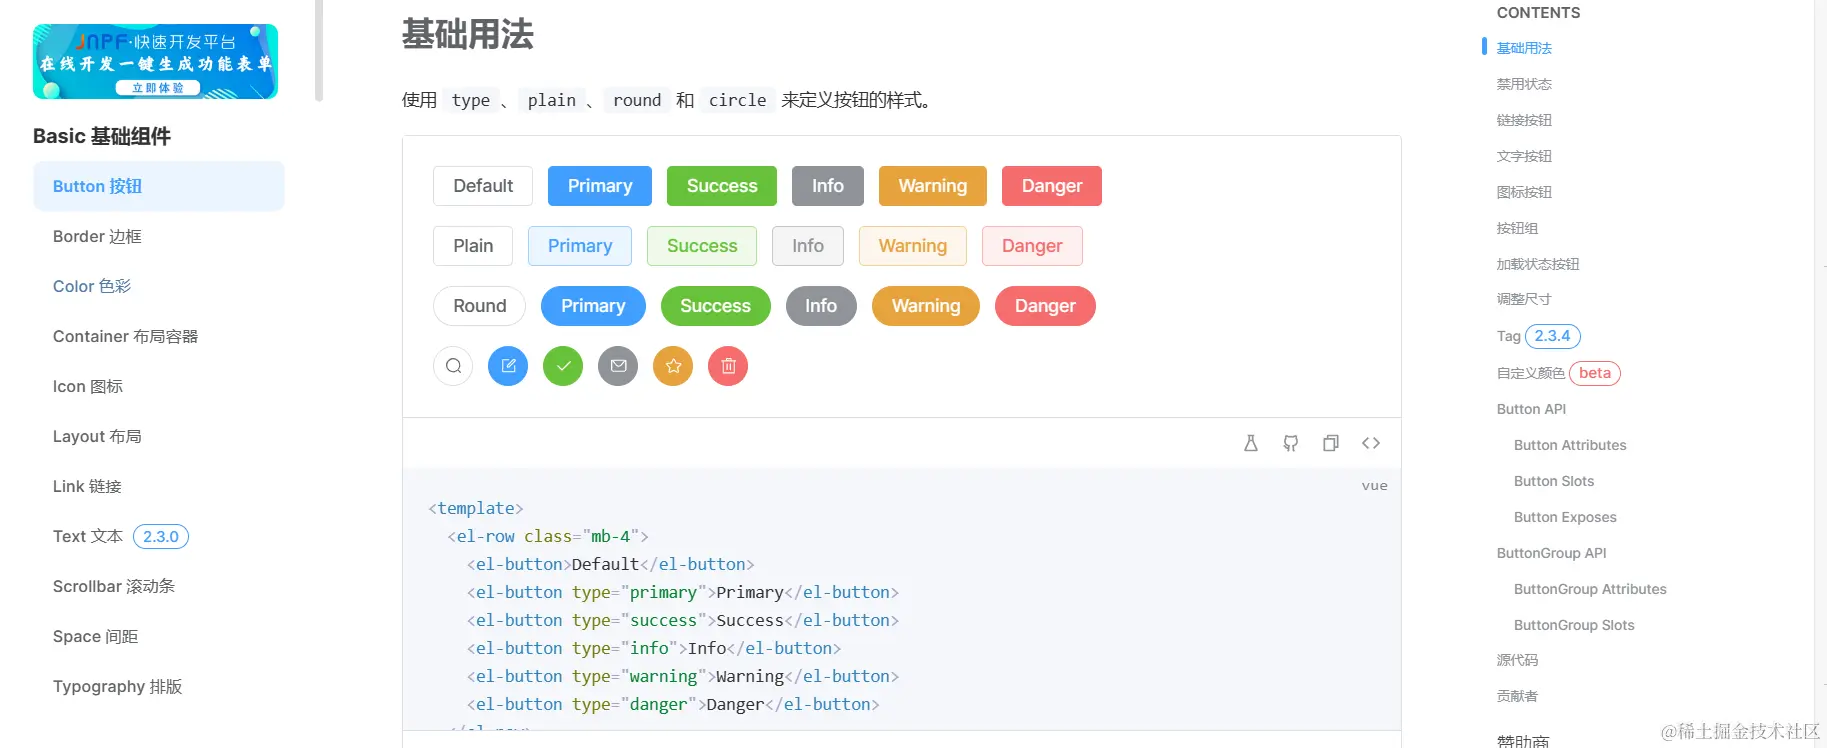Click the solid green Success button

pyautogui.click(x=722, y=186)
